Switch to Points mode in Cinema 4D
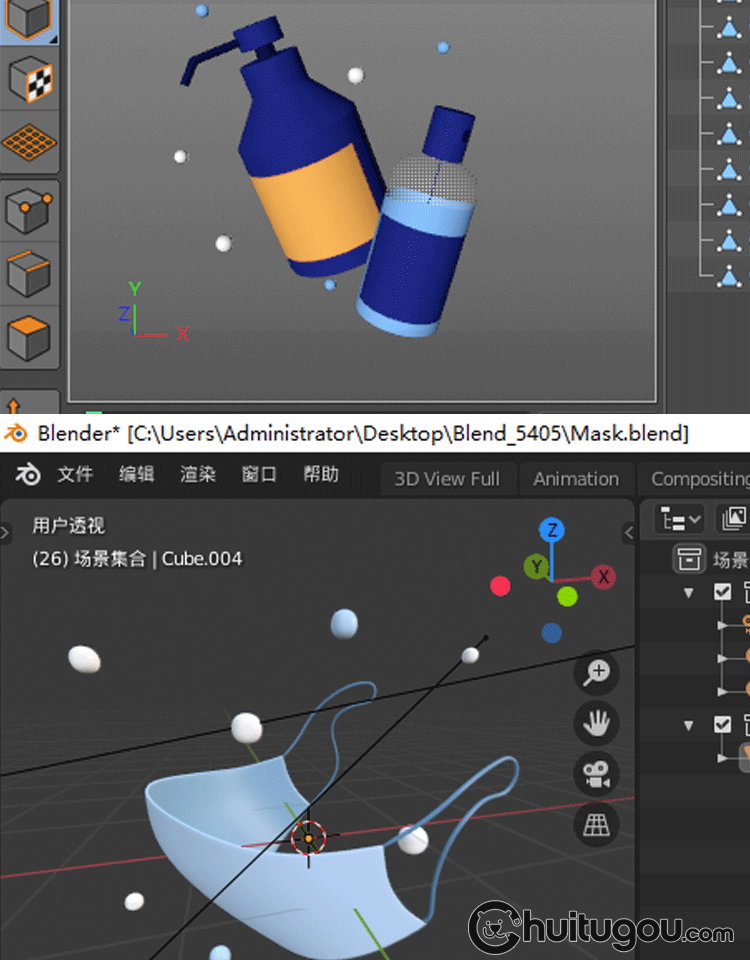Image resolution: width=750 pixels, height=960 pixels. pos(30,210)
